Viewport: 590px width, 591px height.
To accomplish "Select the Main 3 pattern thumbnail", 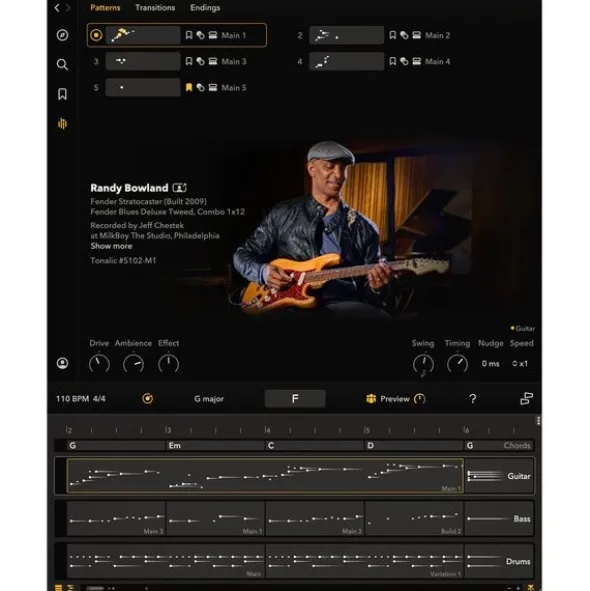I will [143, 61].
